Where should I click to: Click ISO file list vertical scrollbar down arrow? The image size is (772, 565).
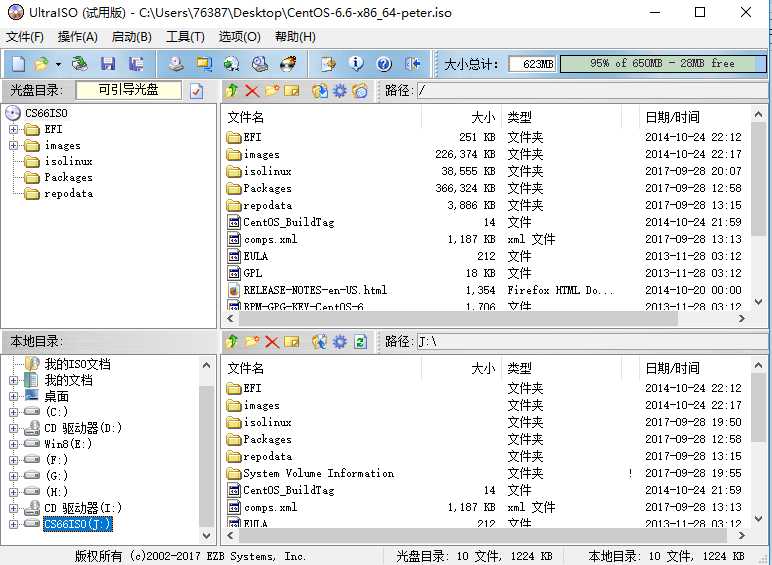point(759,301)
